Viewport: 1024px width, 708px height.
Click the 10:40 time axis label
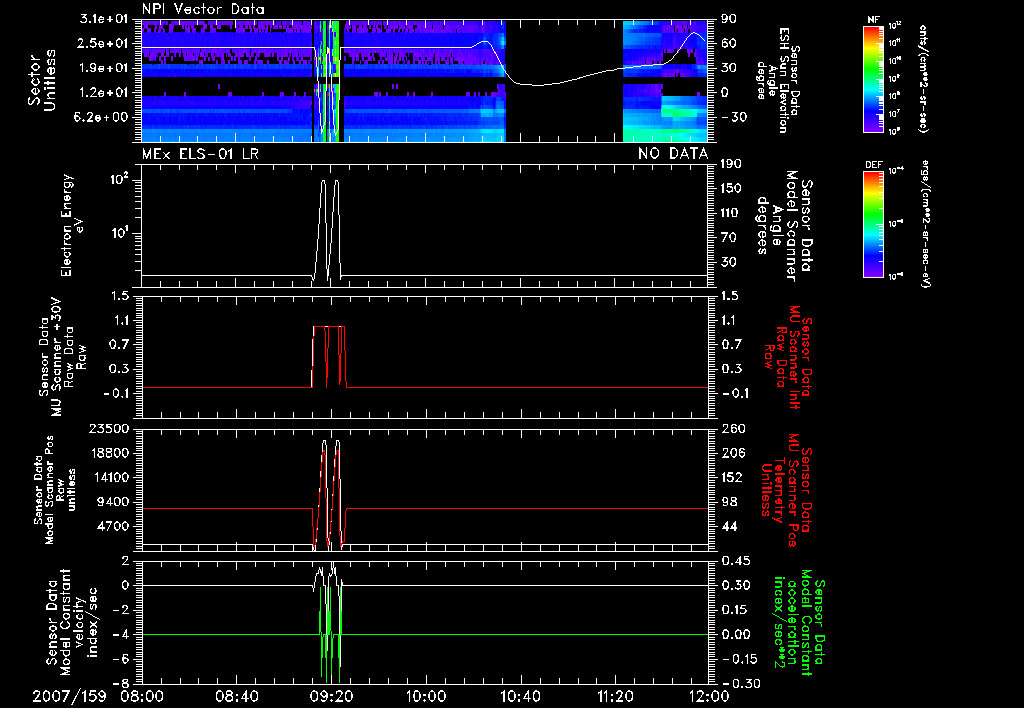[x=520, y=696]
